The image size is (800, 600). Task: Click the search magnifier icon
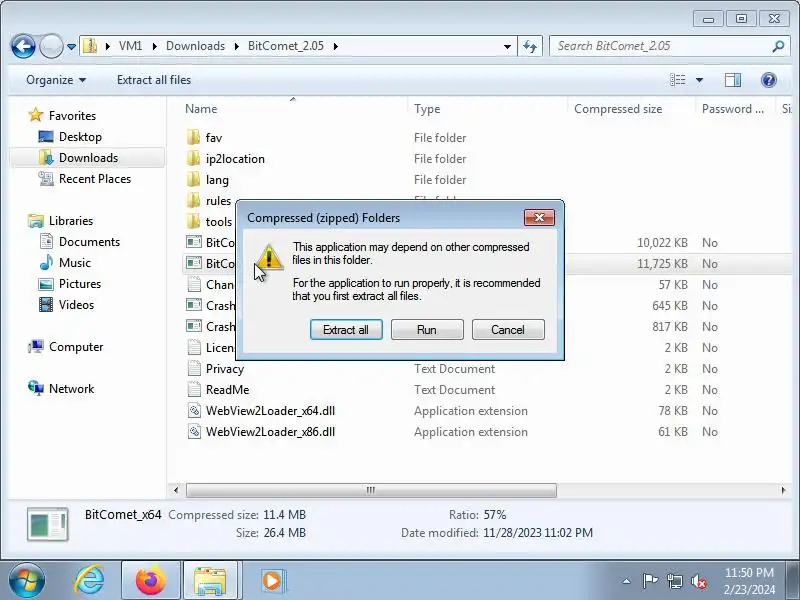point(778,46)
